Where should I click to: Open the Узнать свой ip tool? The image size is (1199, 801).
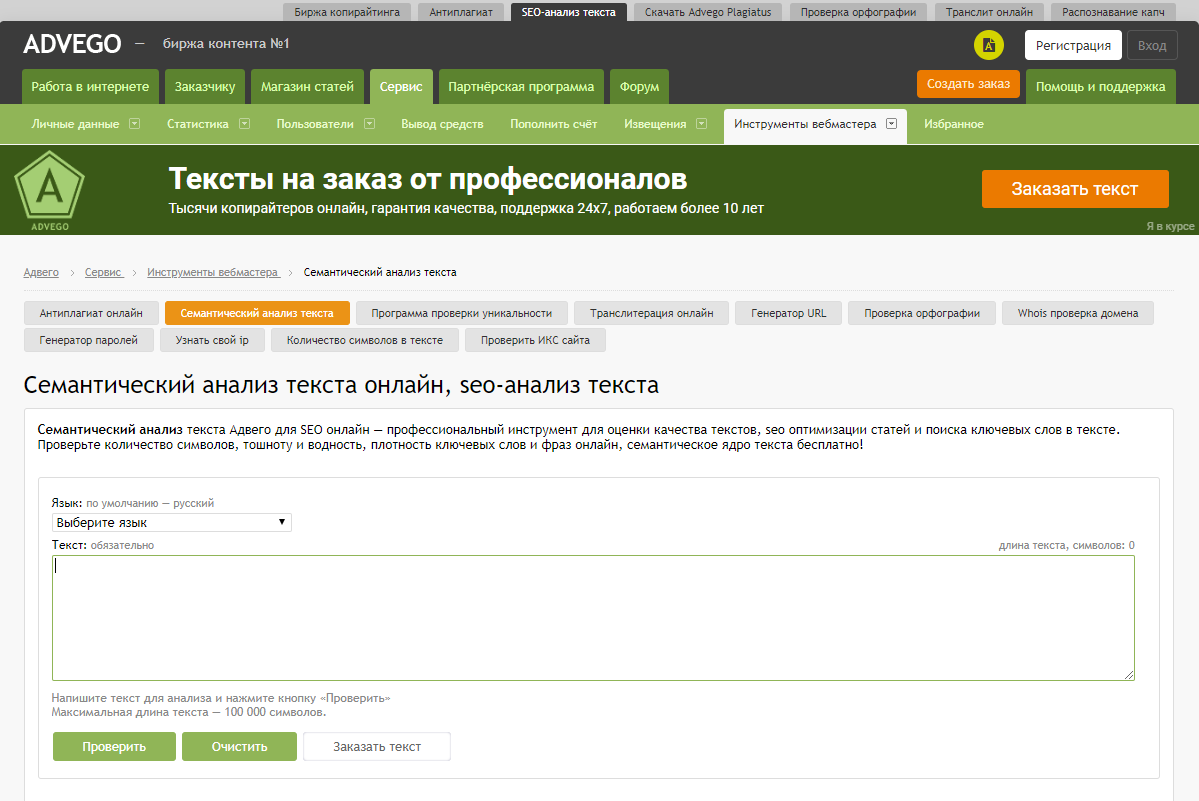(x=212, y=340)
